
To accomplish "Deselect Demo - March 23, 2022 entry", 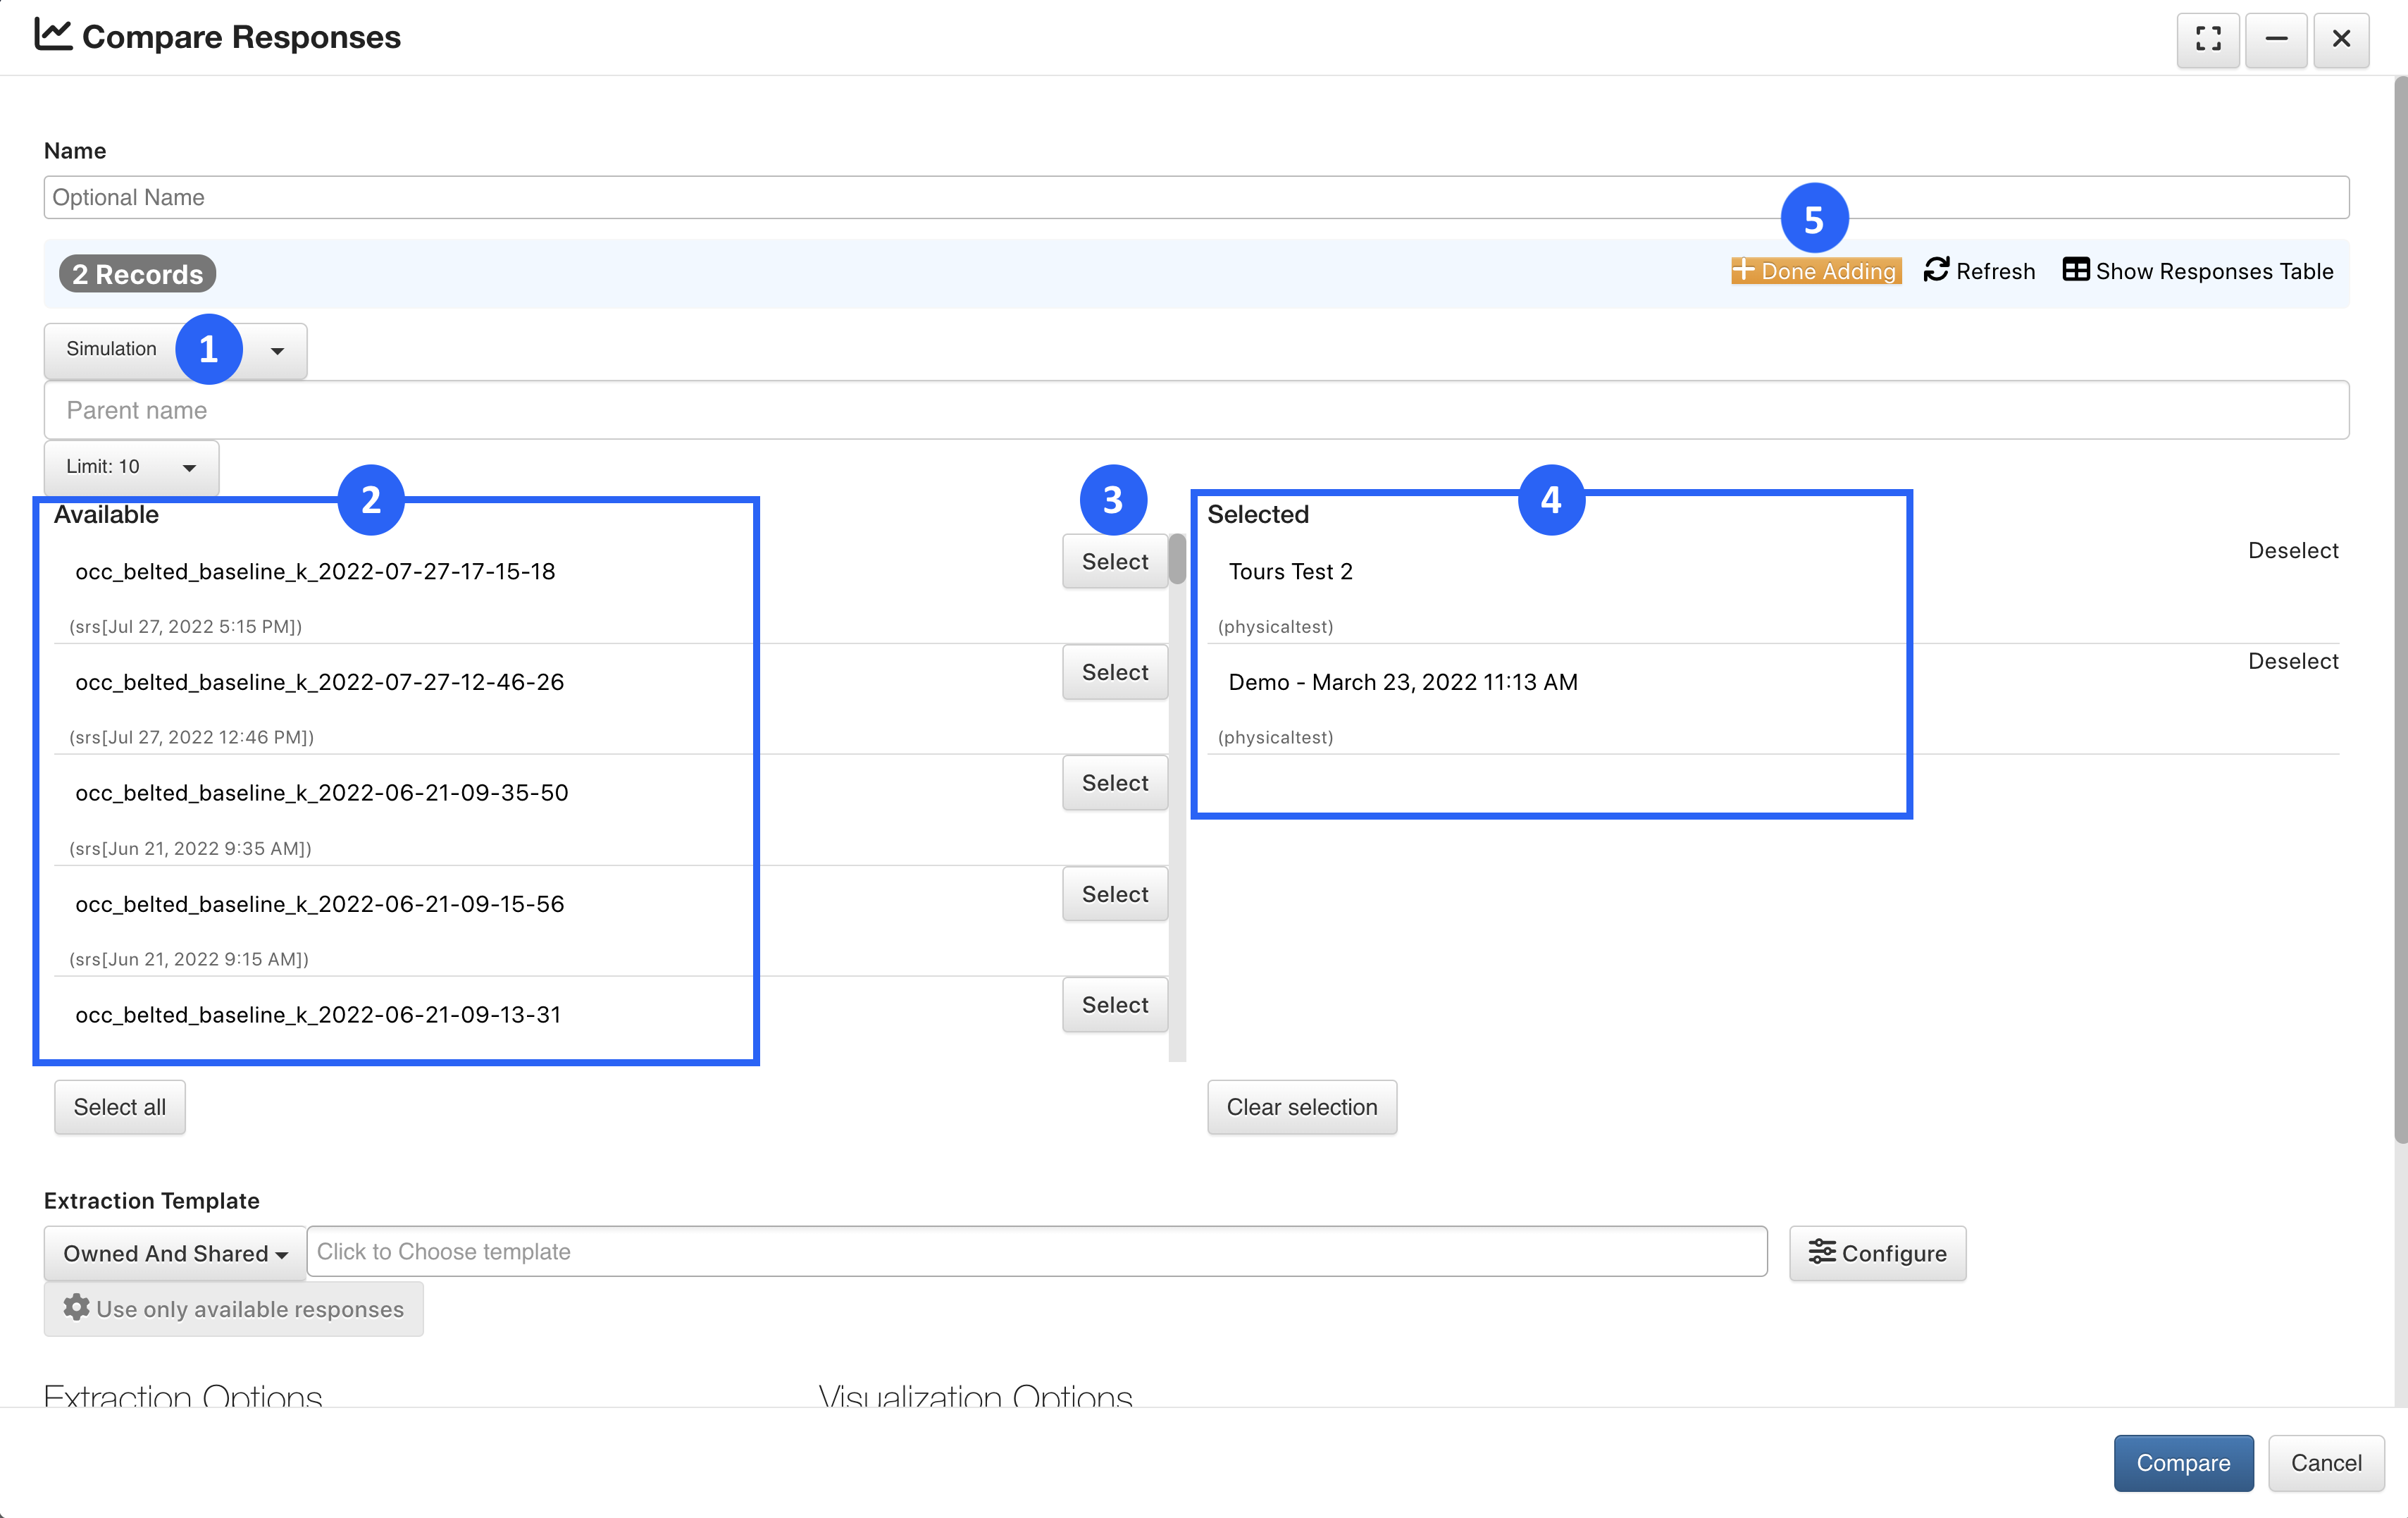I will [x=2292, y=661].
